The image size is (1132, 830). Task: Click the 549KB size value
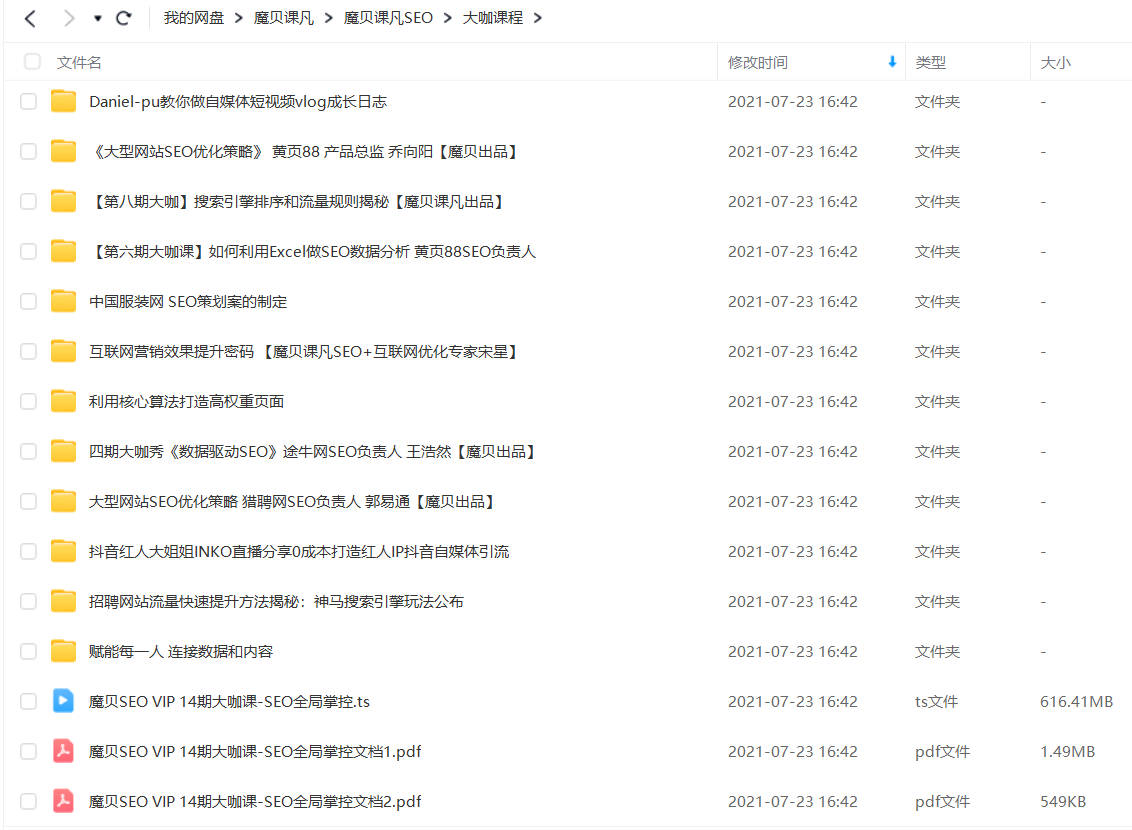pos(1063,801)
